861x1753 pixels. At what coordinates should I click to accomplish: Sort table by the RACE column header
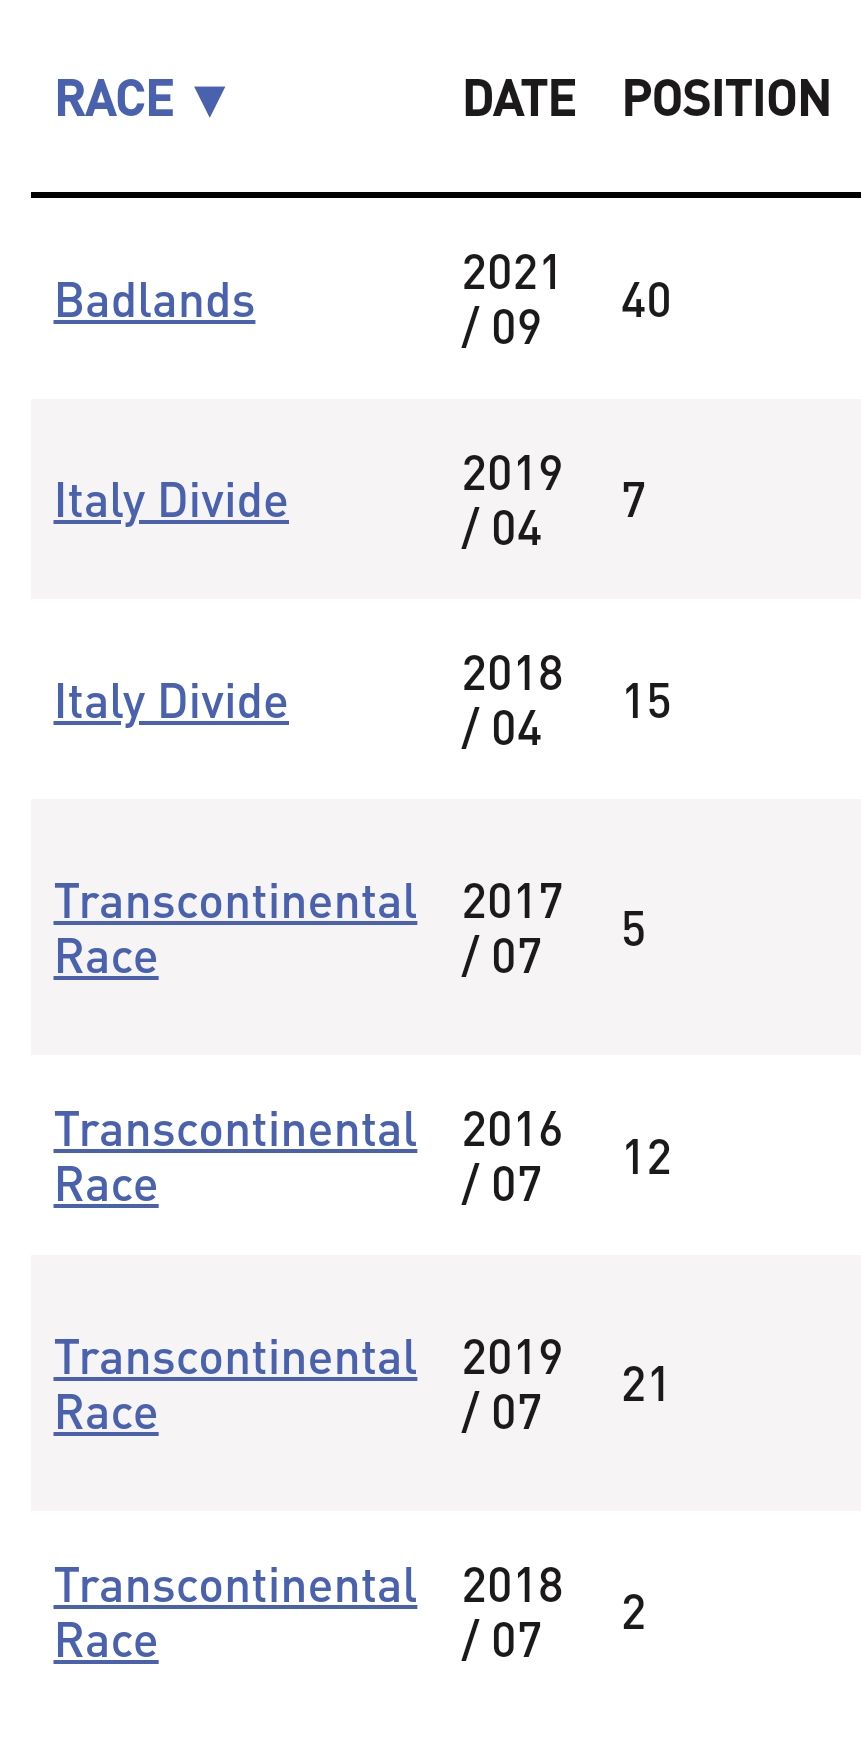(115, 99)
